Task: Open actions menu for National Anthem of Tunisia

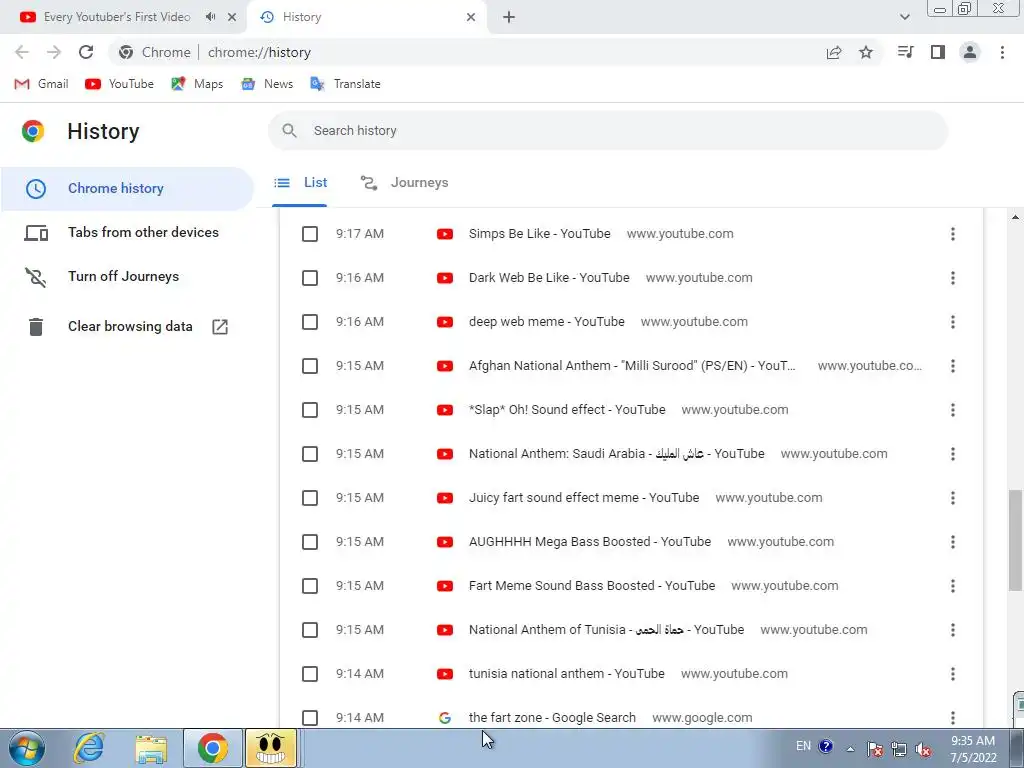Action: pos(953,630)
